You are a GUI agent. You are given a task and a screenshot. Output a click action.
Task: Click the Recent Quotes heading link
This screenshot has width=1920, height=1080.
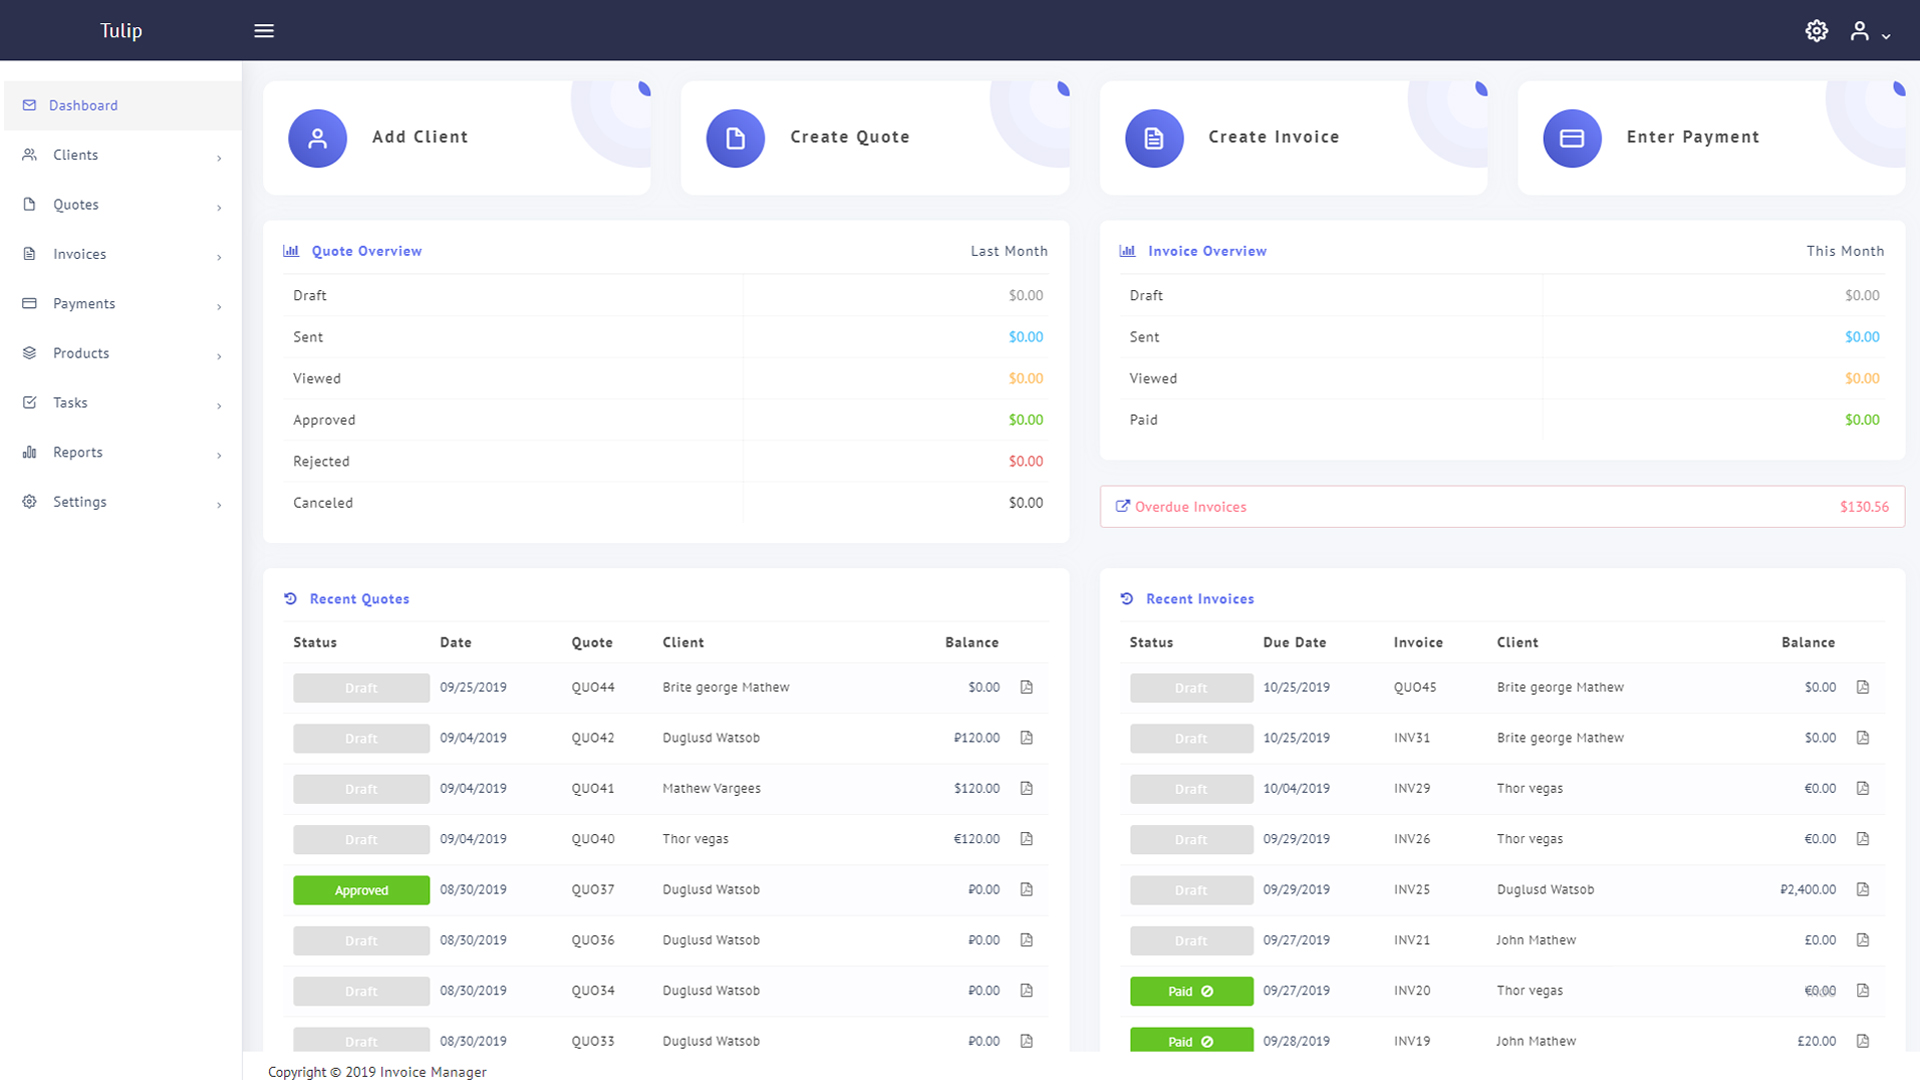(359, 599)
